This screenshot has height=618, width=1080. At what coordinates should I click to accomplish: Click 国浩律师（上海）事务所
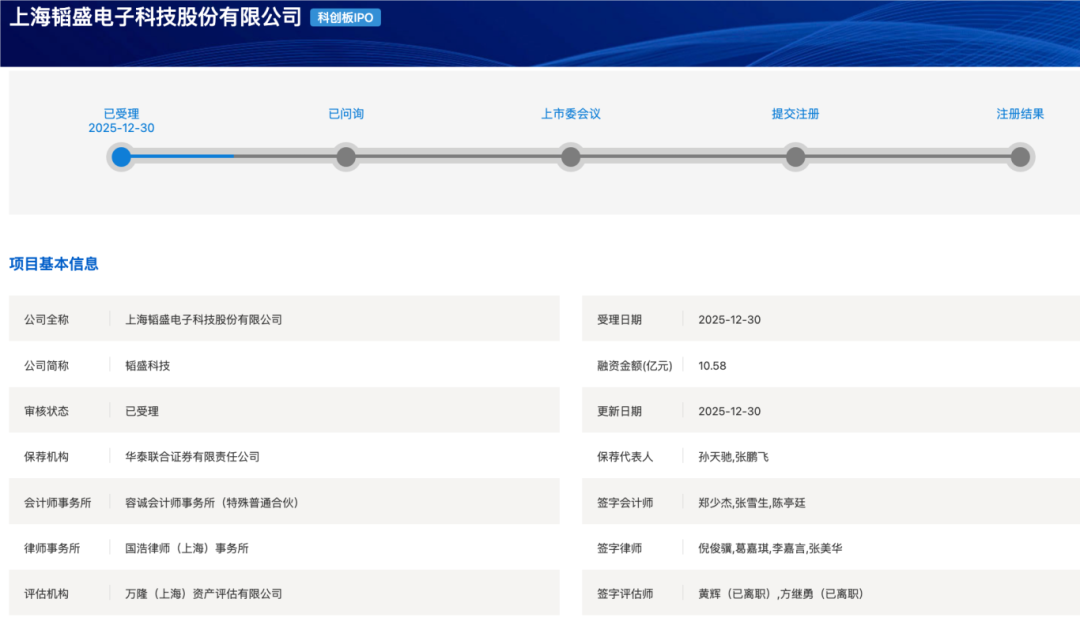[187, 548]
